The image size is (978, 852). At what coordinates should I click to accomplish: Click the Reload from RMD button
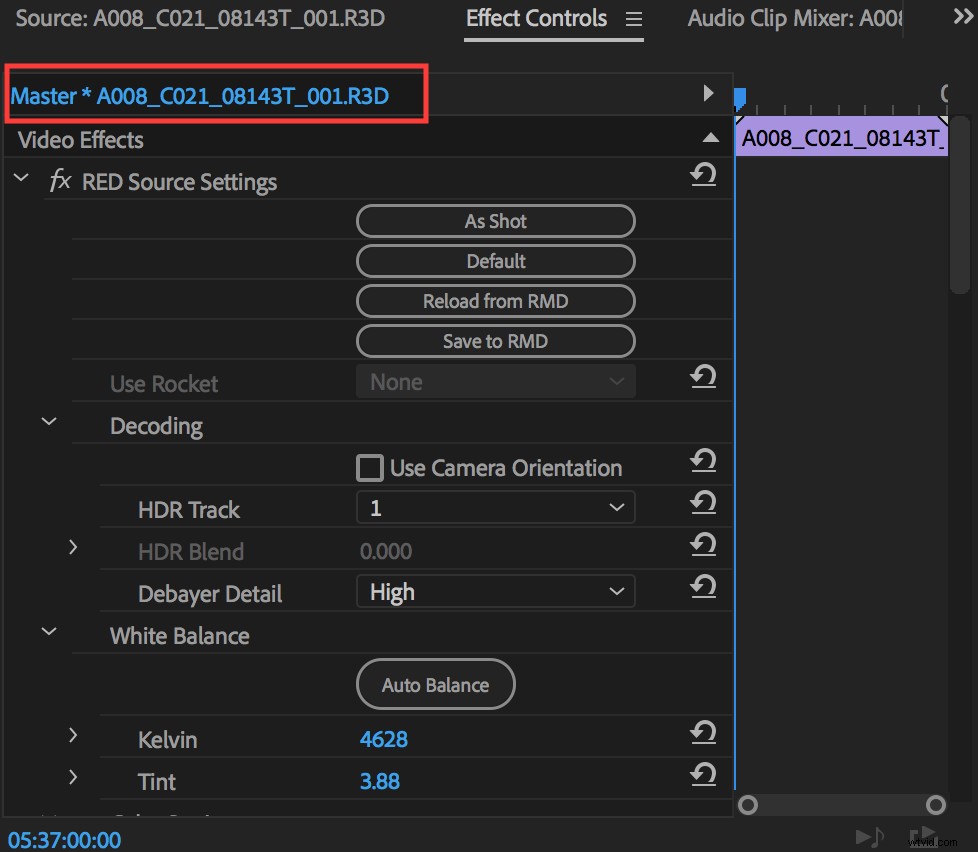495,301
